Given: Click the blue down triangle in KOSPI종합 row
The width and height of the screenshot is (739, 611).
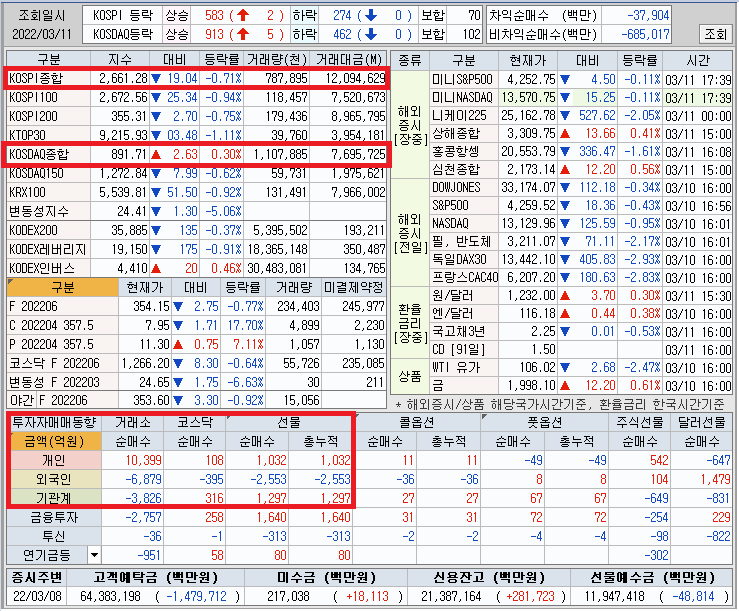Looking at the screenshot, I should click(x=156, y=78).
